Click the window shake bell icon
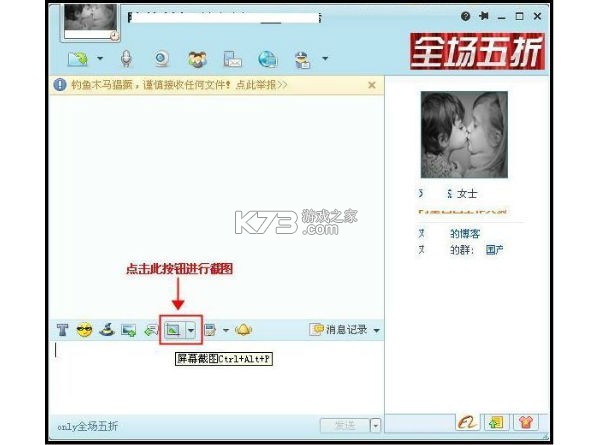This screenshot has width=594, height=445. (x=244, y=330)
